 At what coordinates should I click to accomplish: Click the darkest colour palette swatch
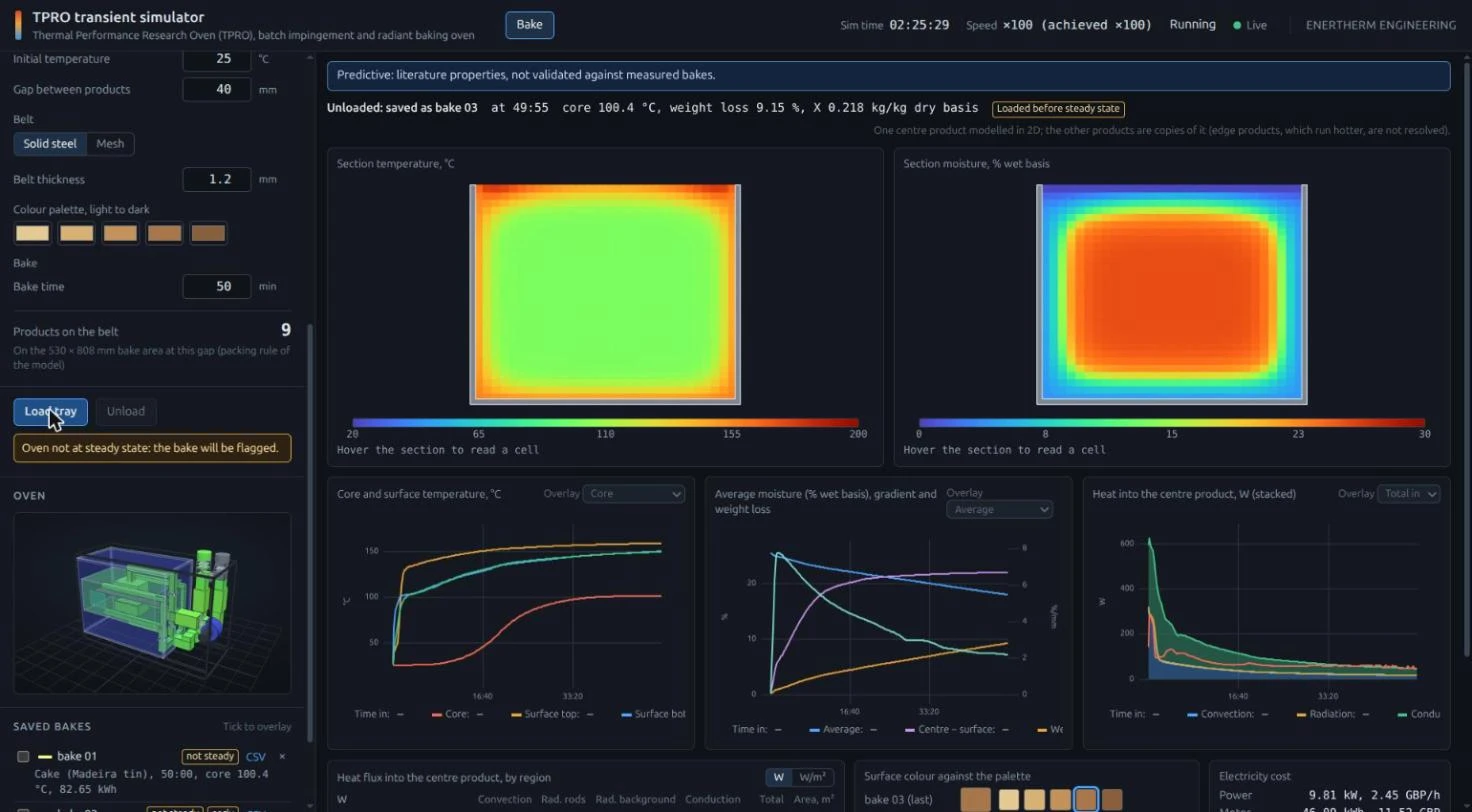point(209,234)
